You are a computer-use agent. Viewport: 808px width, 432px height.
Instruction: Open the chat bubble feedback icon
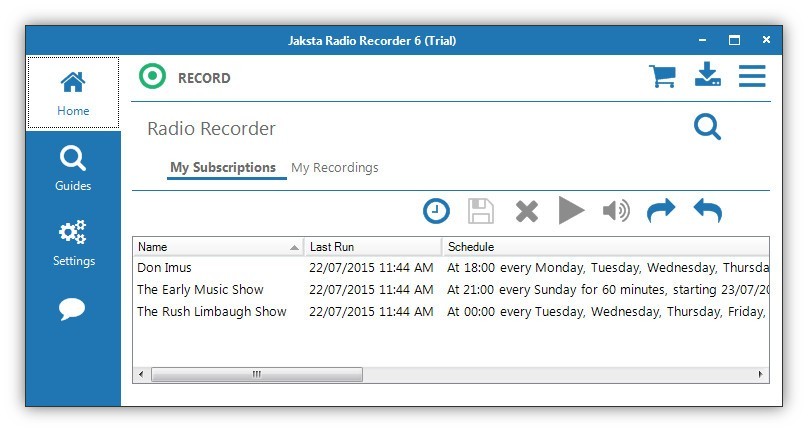pos(72,309)
